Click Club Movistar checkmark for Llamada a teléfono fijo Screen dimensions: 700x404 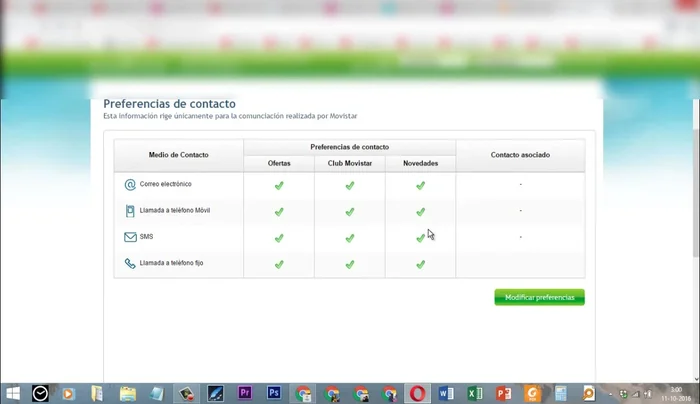click(350, 264)
